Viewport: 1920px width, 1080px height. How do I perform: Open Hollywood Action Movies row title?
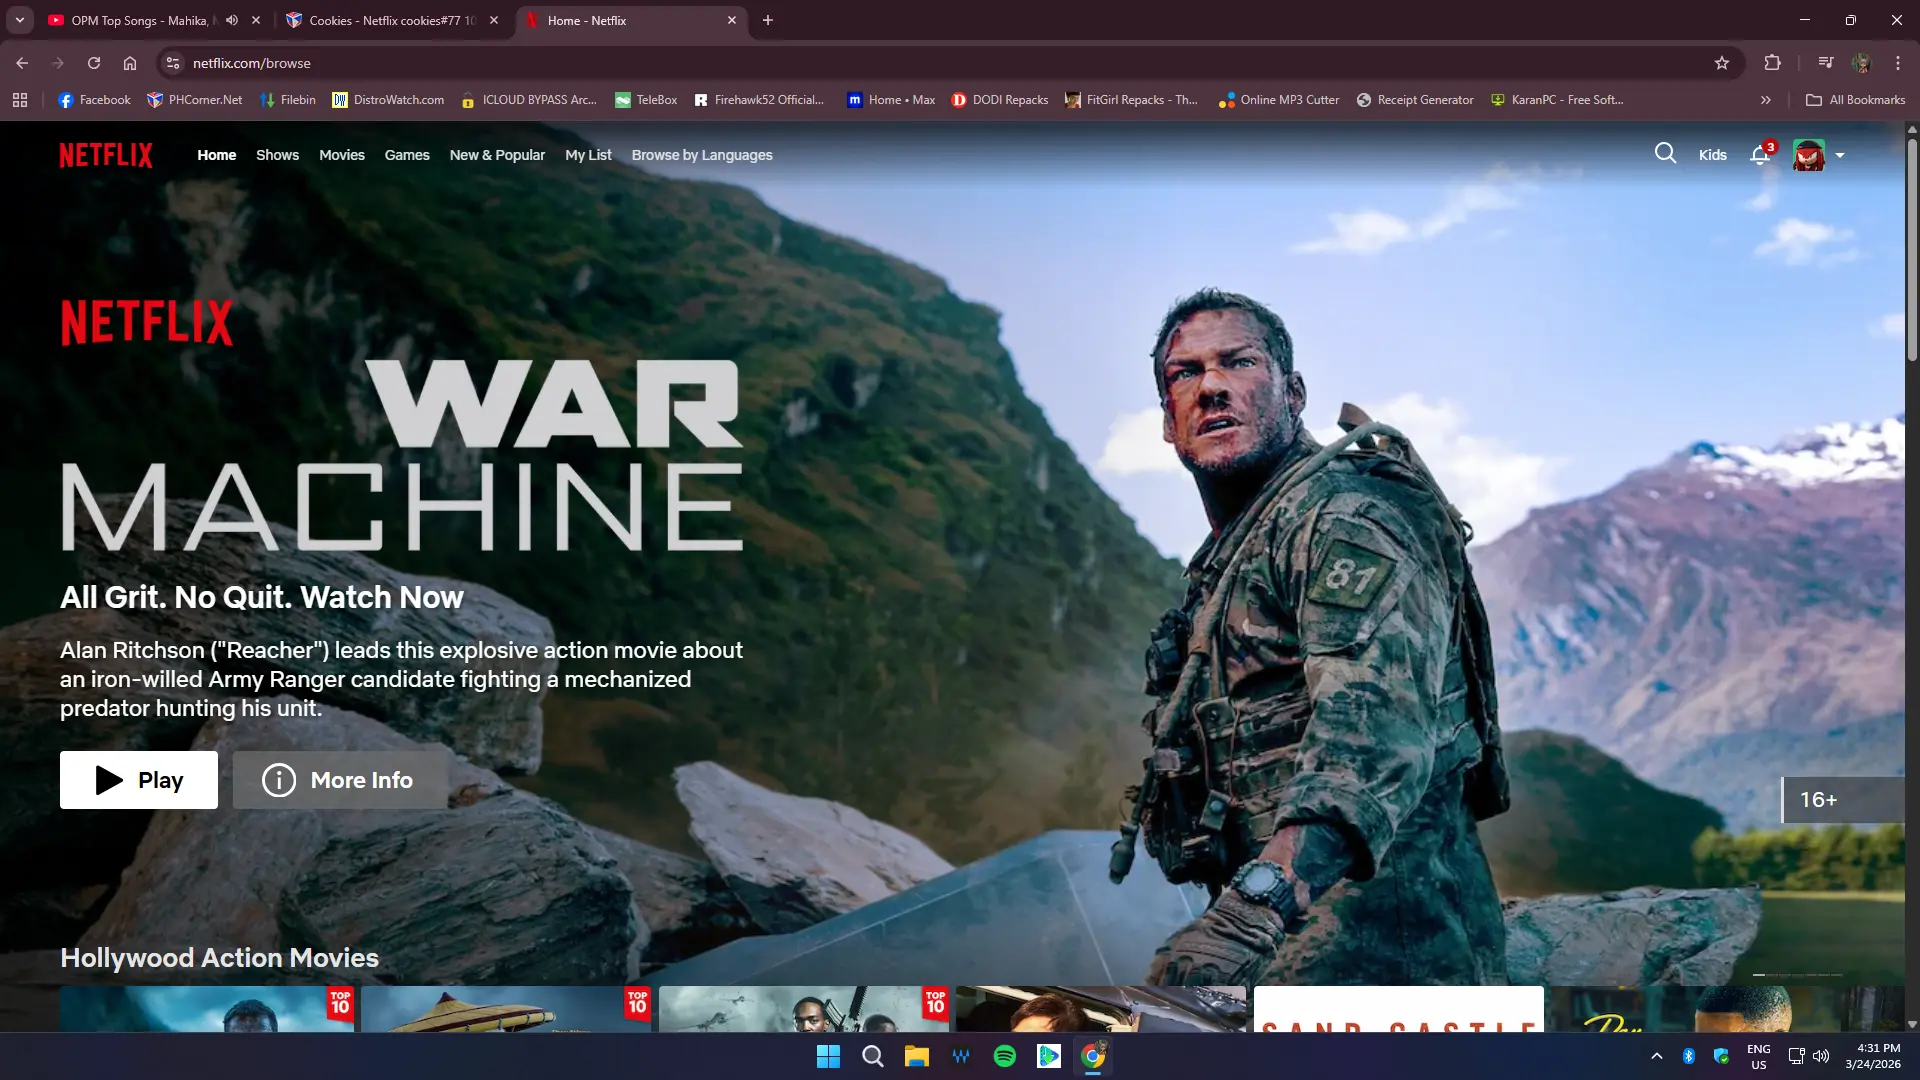pos(219,958)
